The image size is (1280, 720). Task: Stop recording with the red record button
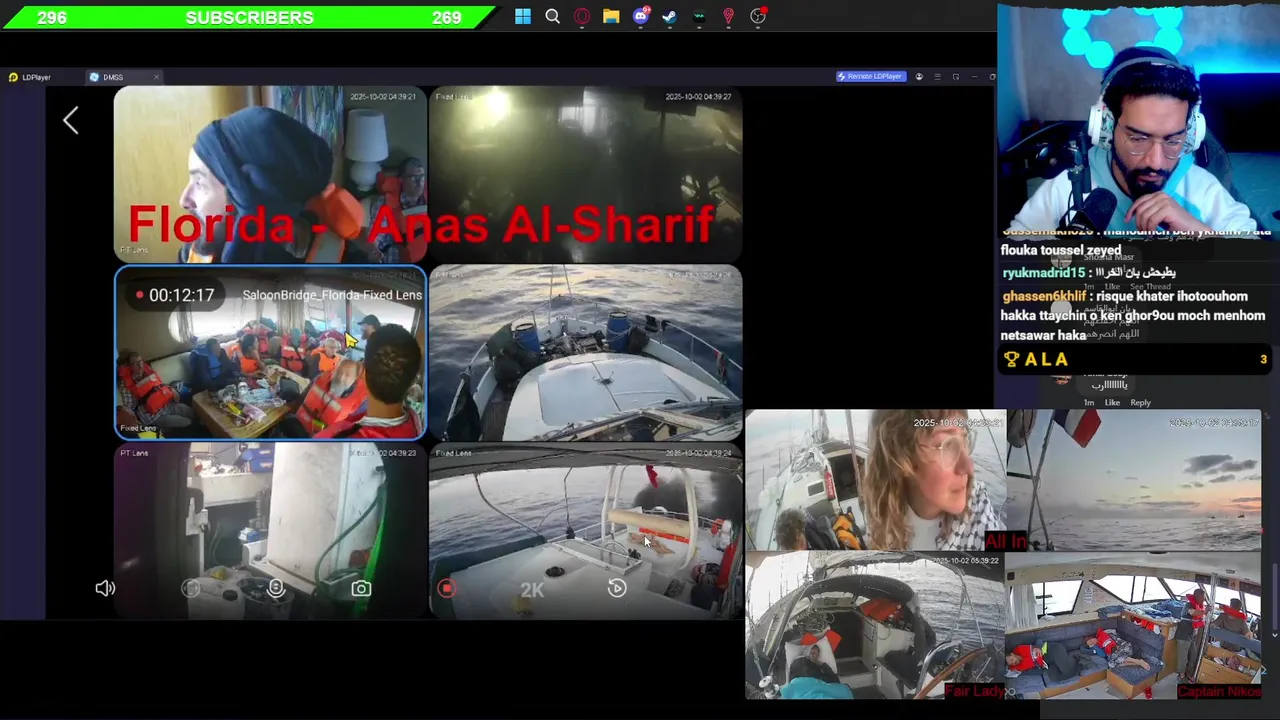point(447,588)
